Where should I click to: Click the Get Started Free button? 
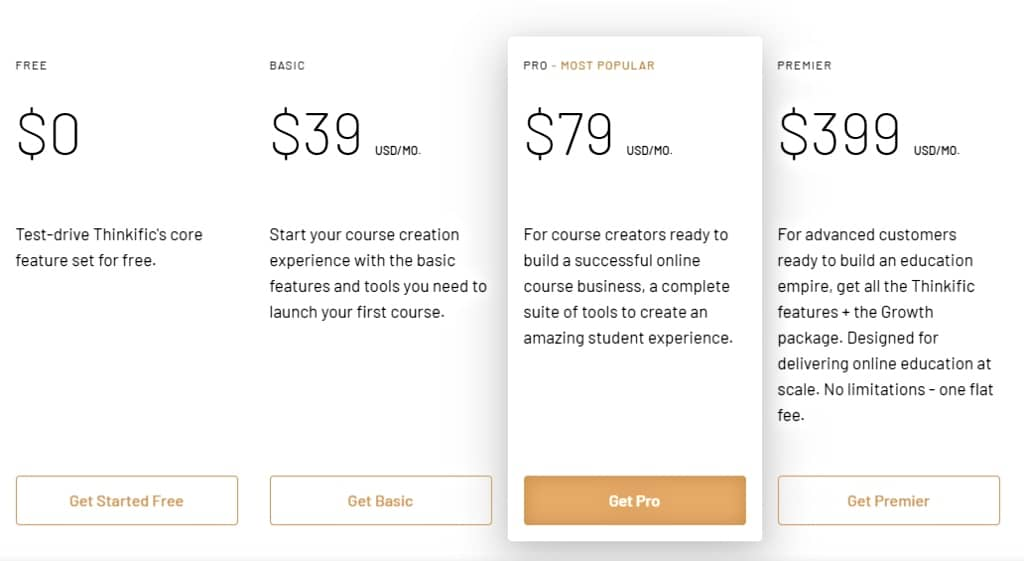127,500
